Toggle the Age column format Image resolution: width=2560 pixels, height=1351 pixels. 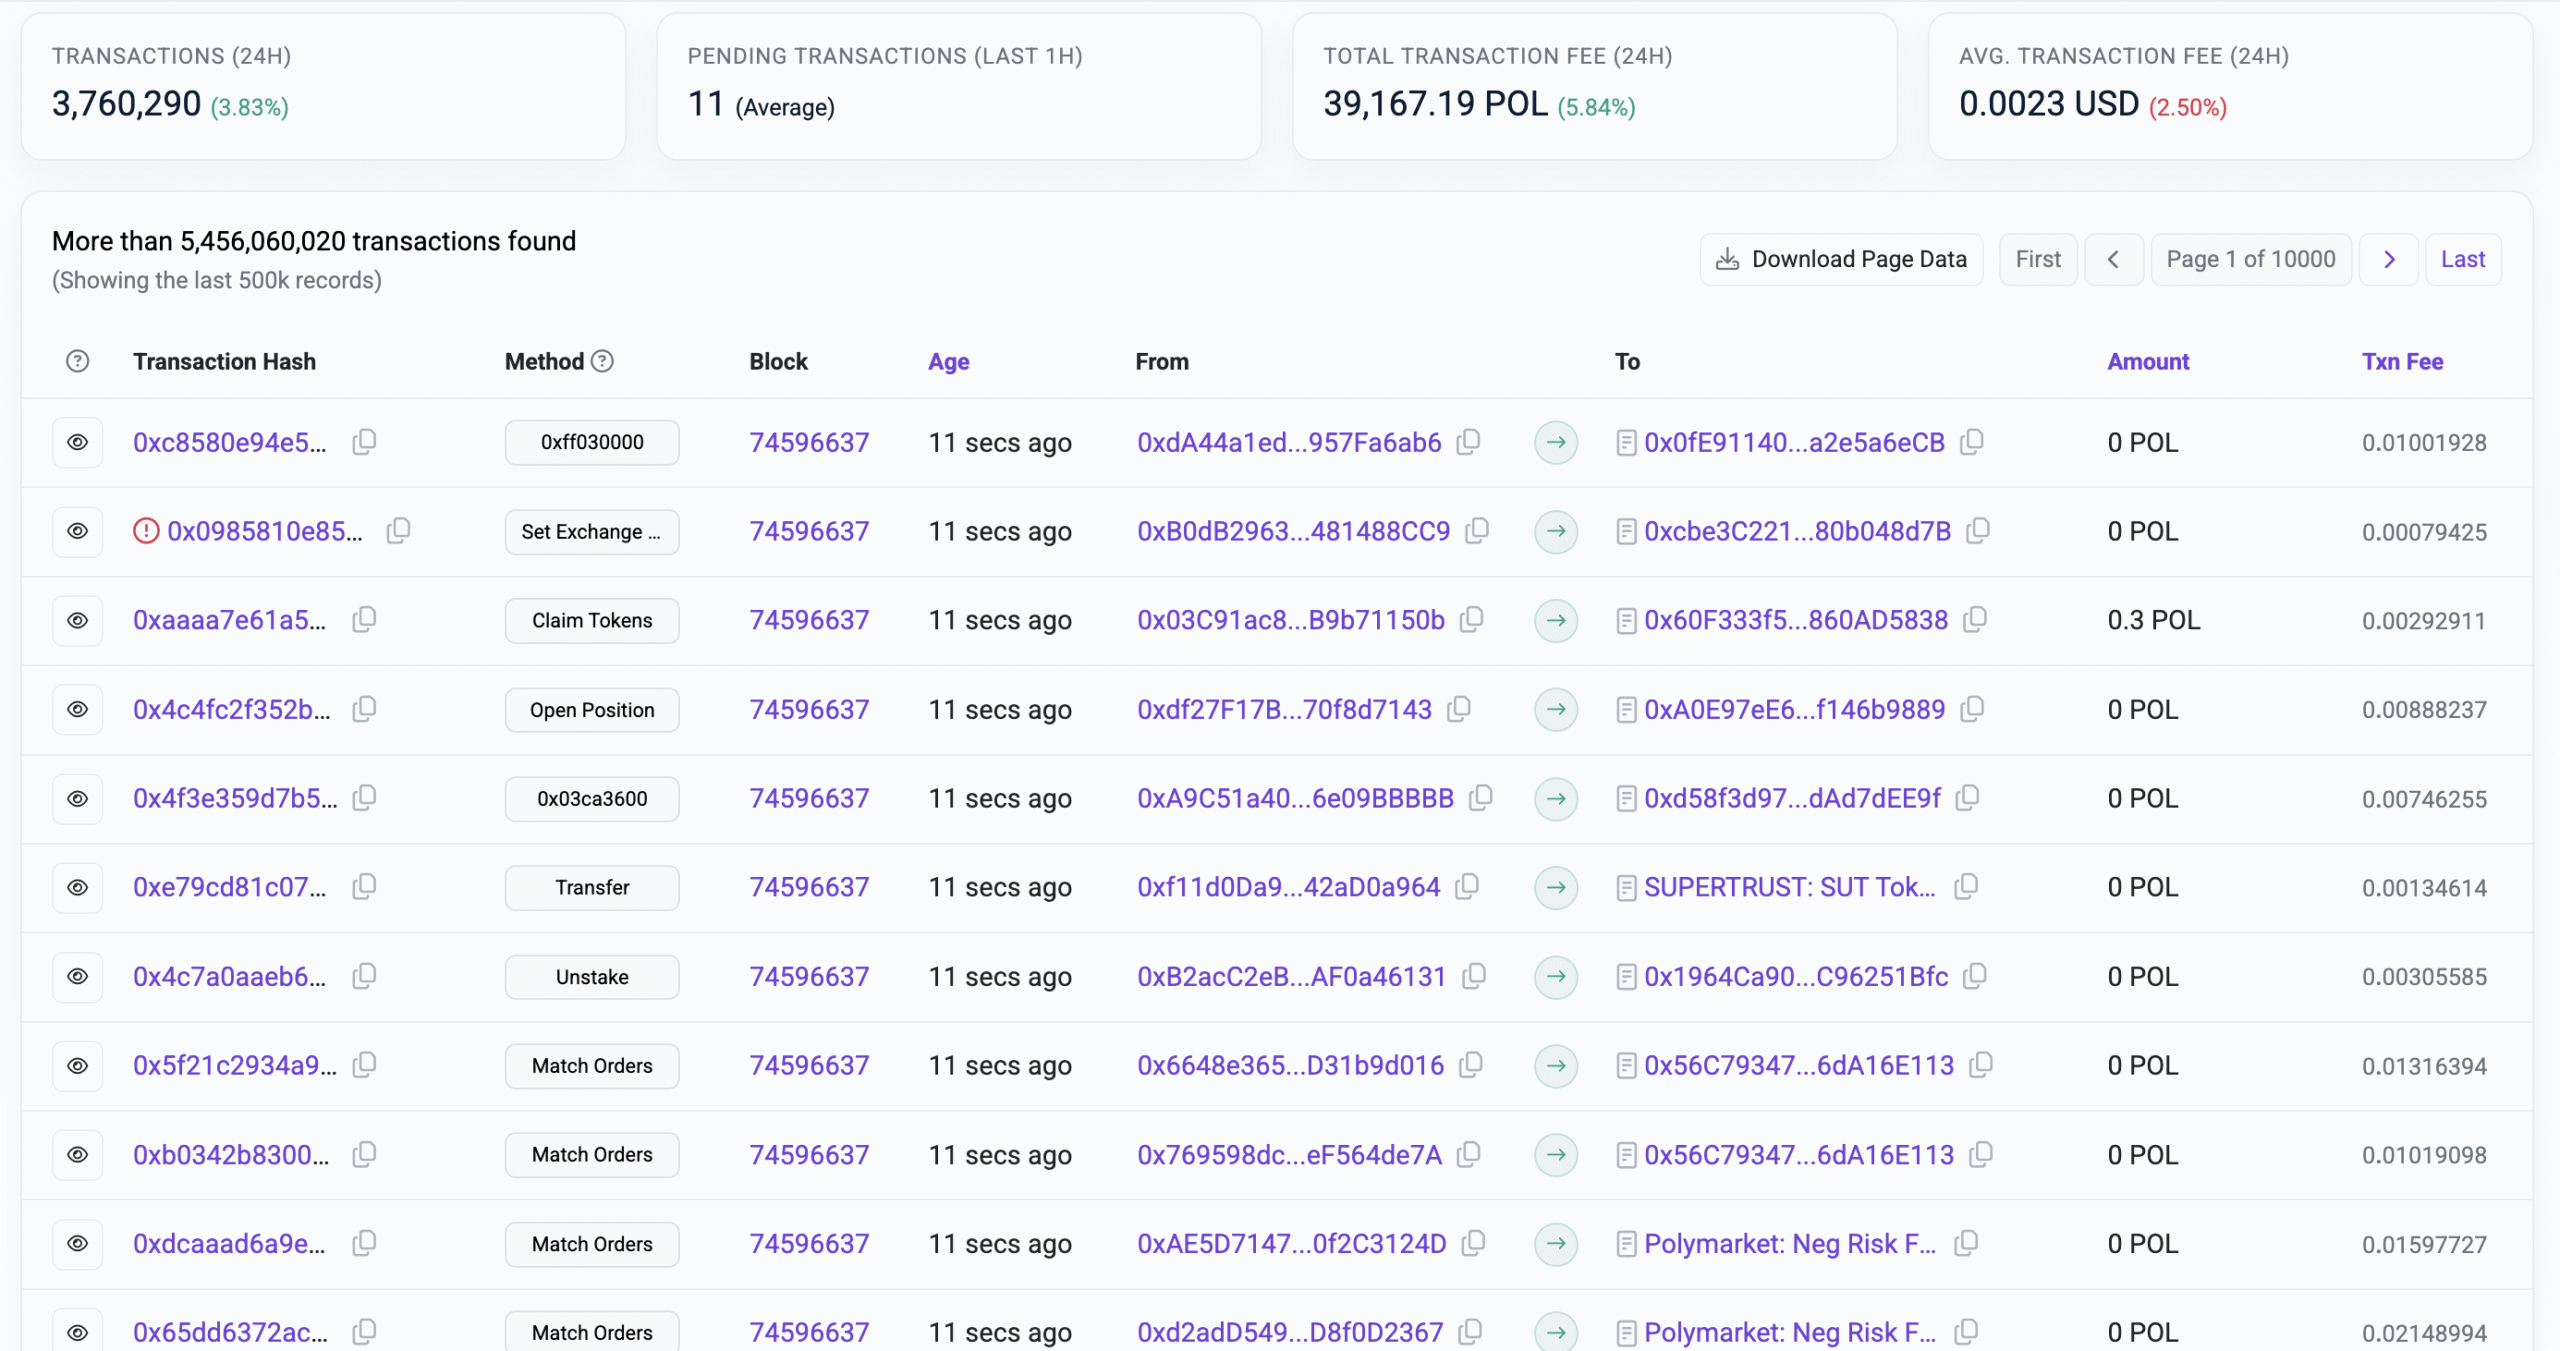[x=948, y=361]
